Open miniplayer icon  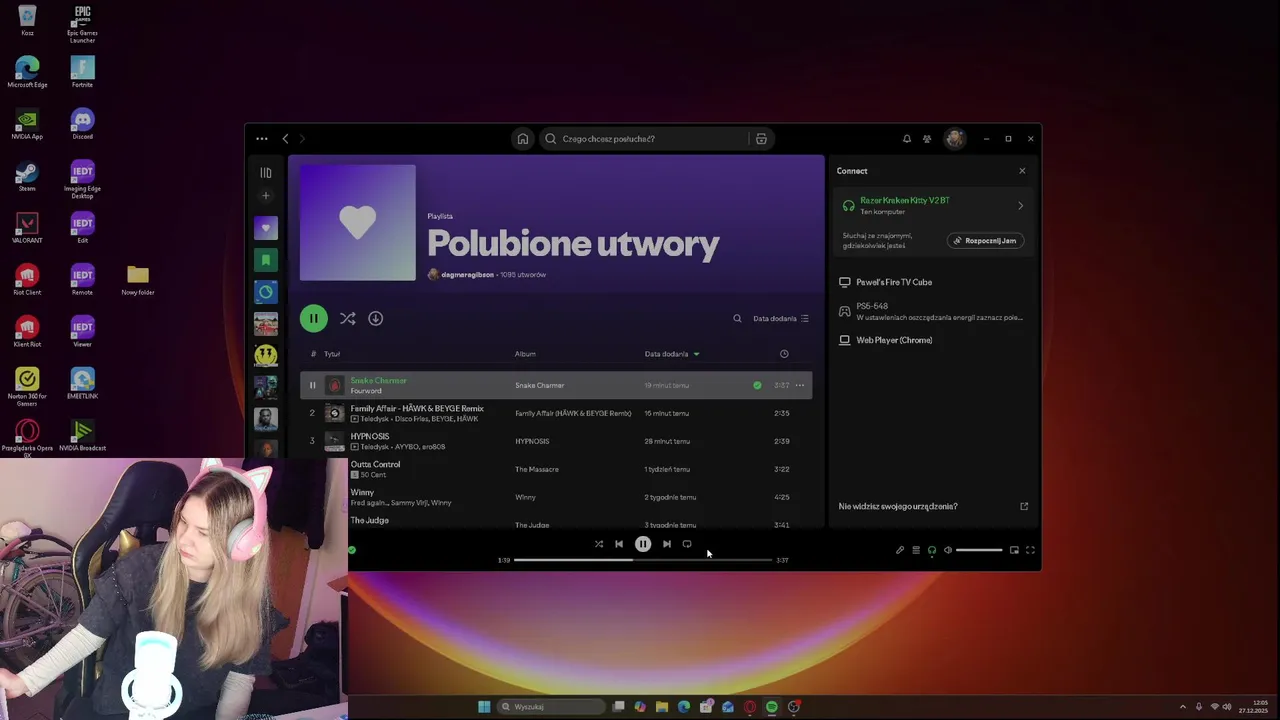pyautogui.click(x=1014, y=550)
